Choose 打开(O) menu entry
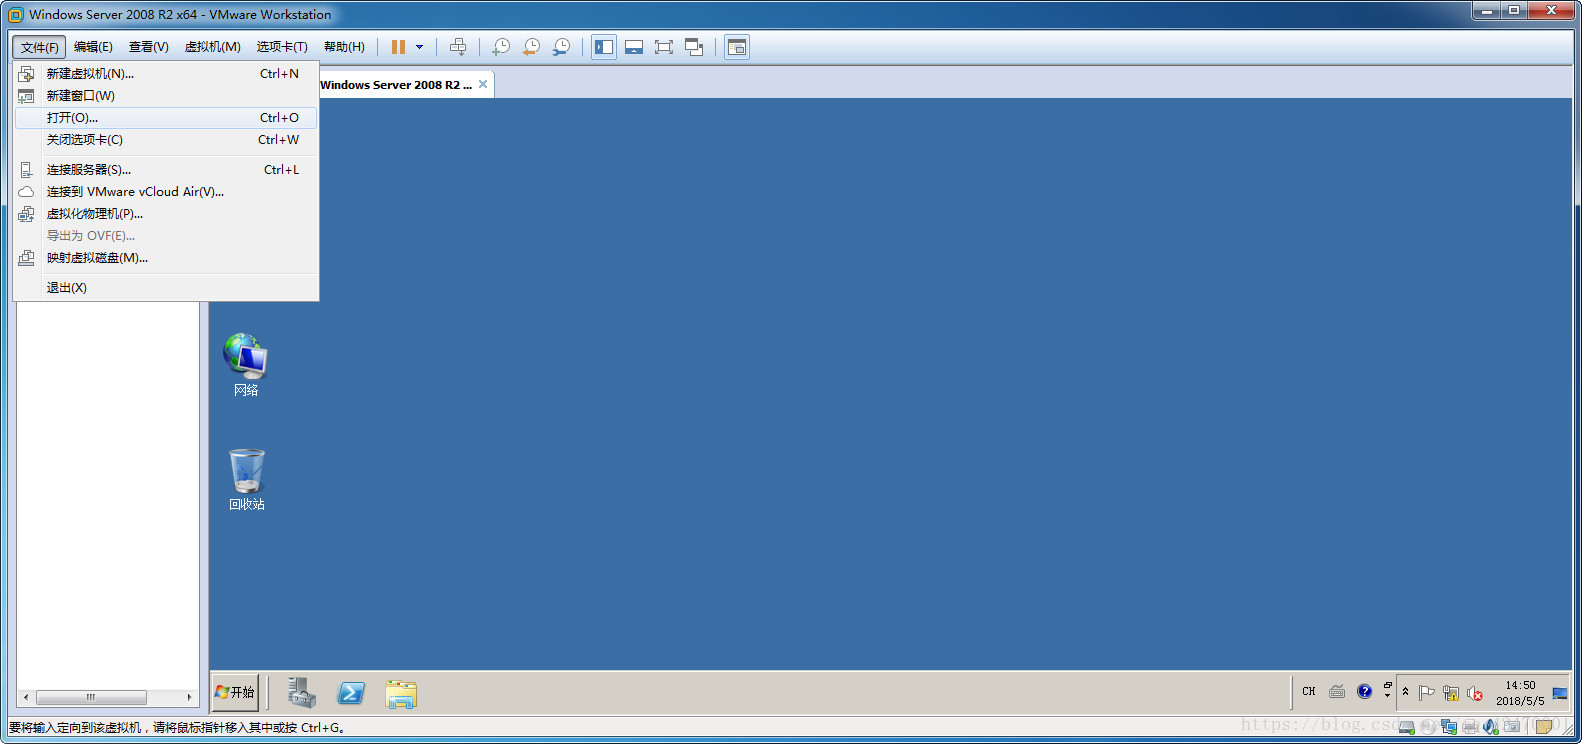The width and height of the screenshot is (1582, 744). pyautogui.click(x=166, y=118)
